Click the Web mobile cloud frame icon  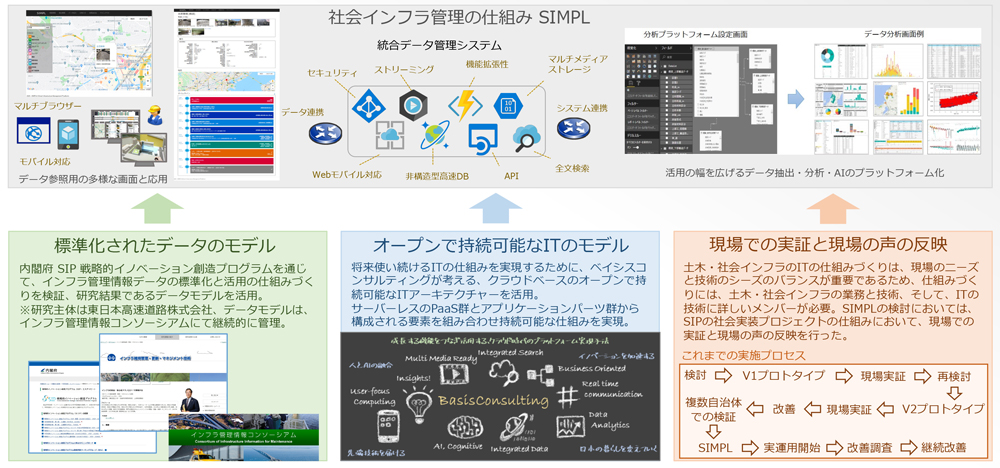(390, 137)
